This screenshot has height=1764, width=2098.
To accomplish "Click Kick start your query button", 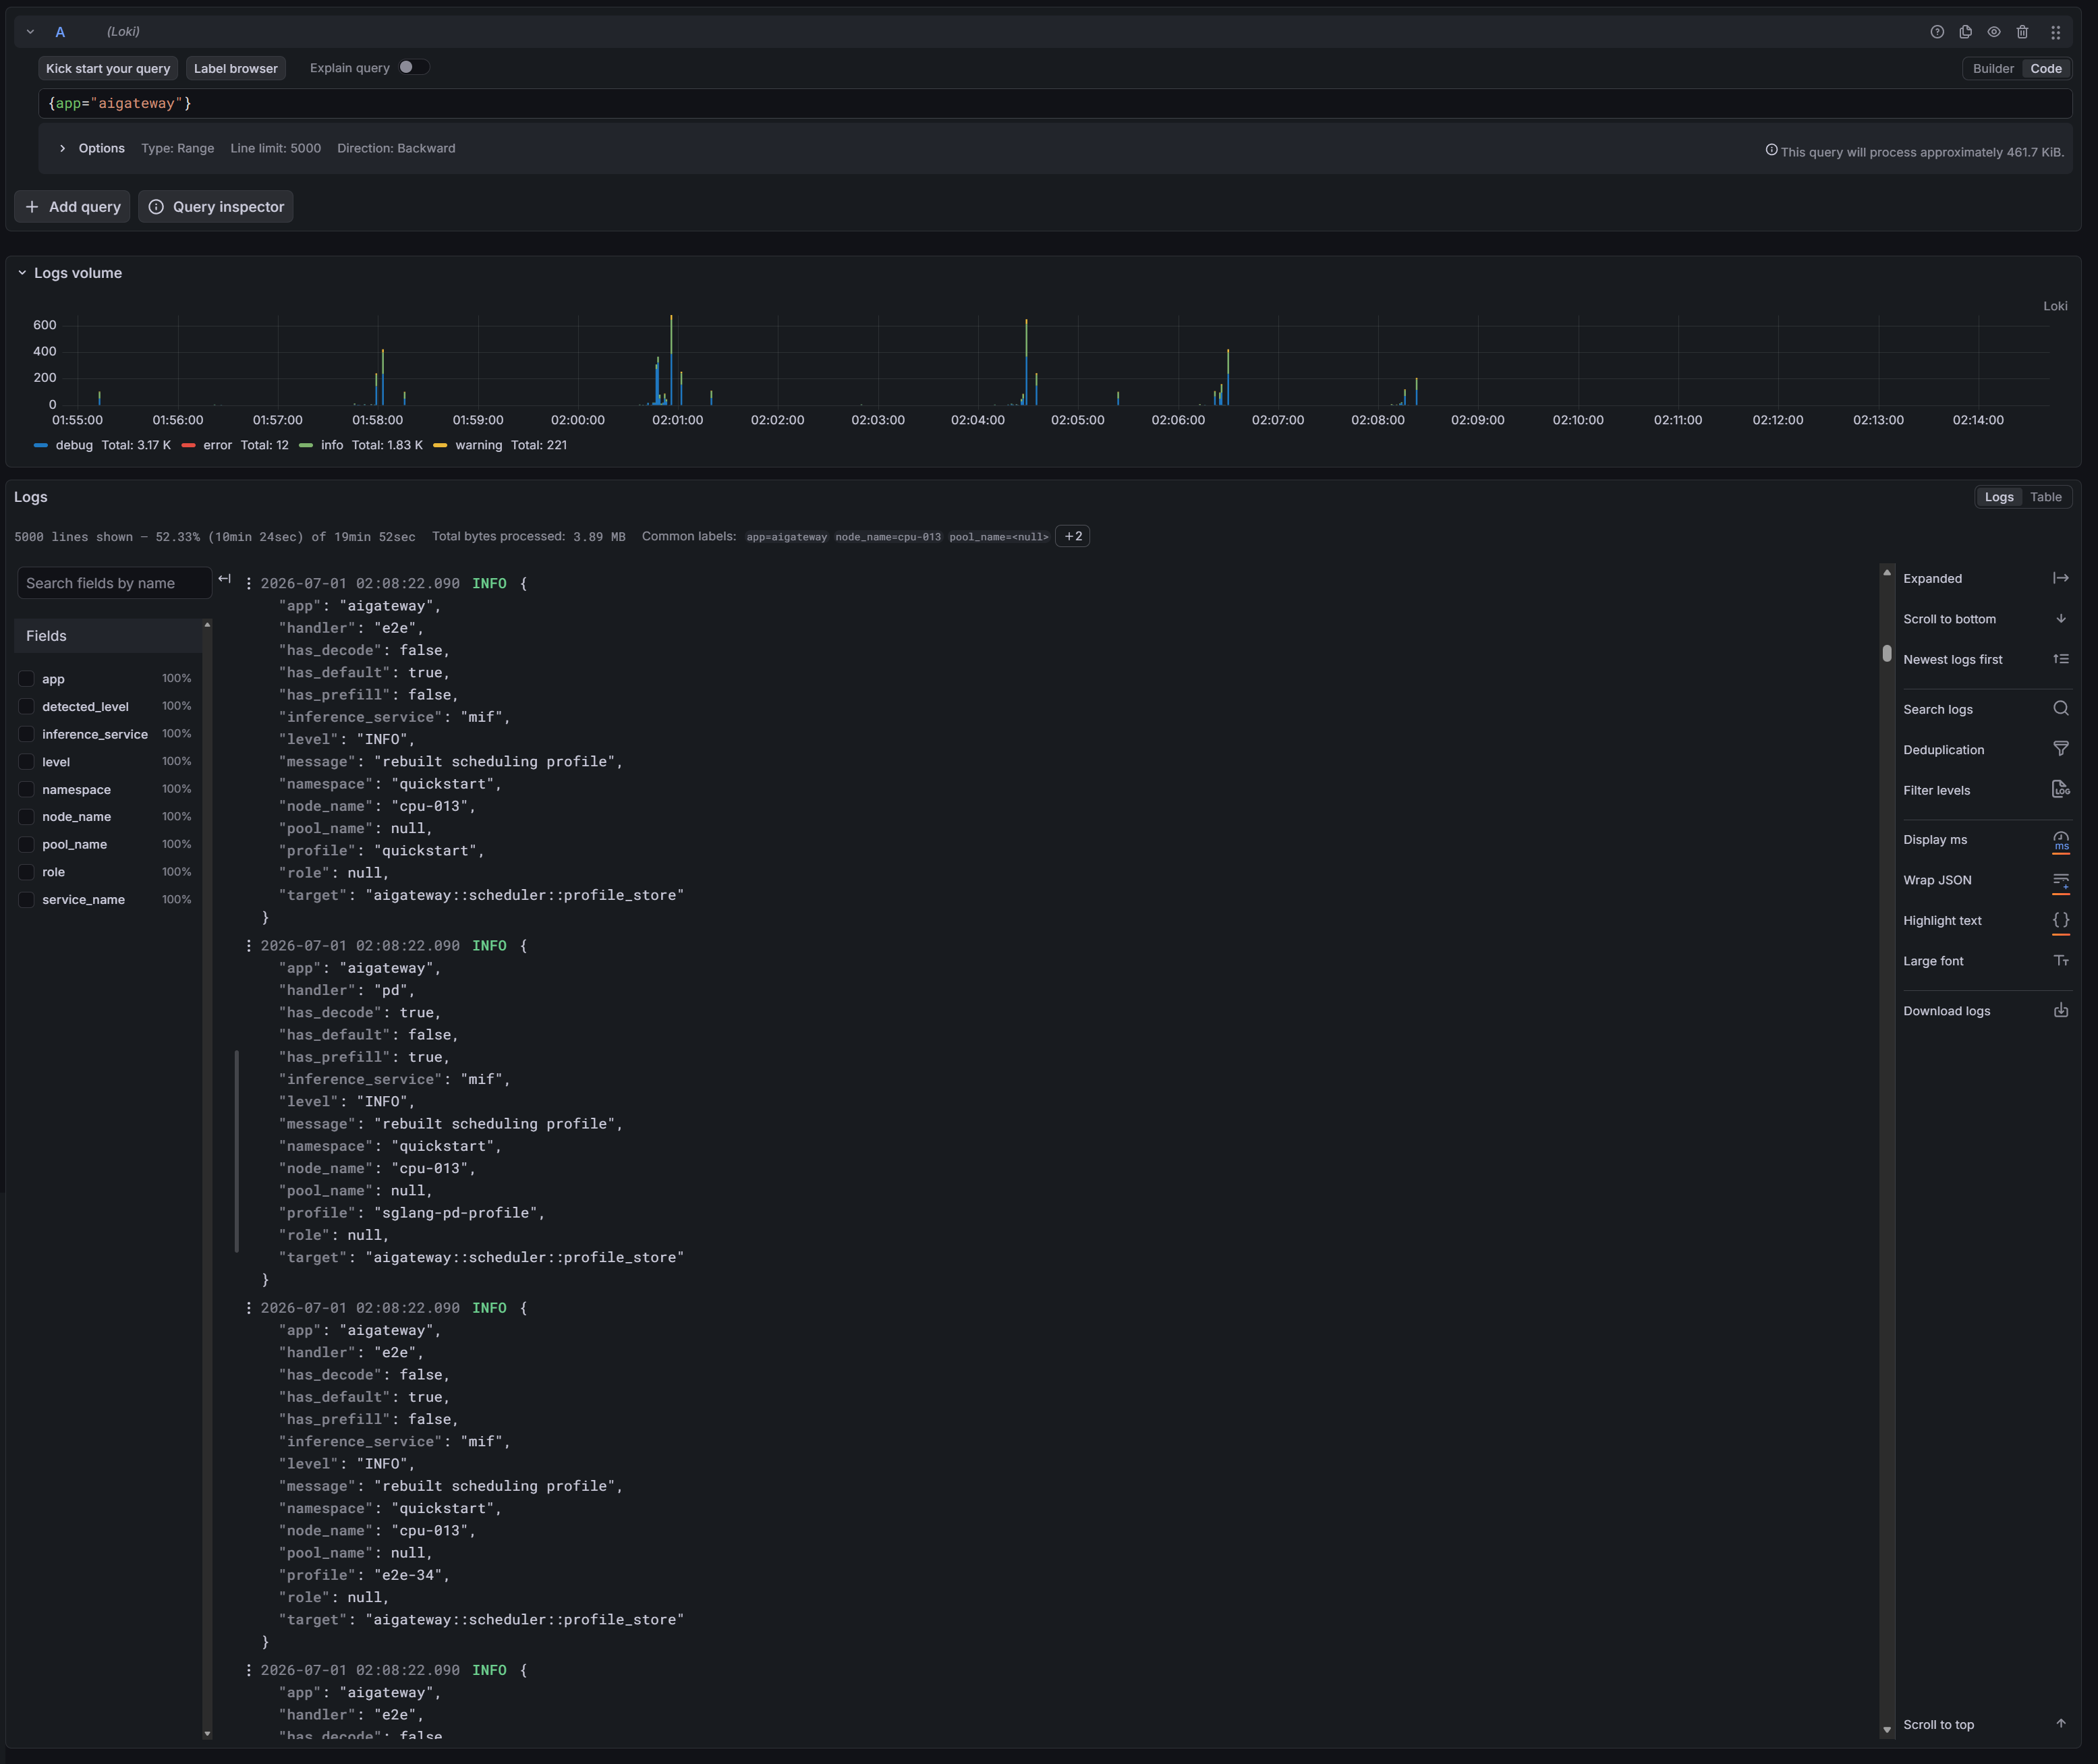I will [108, 68].
